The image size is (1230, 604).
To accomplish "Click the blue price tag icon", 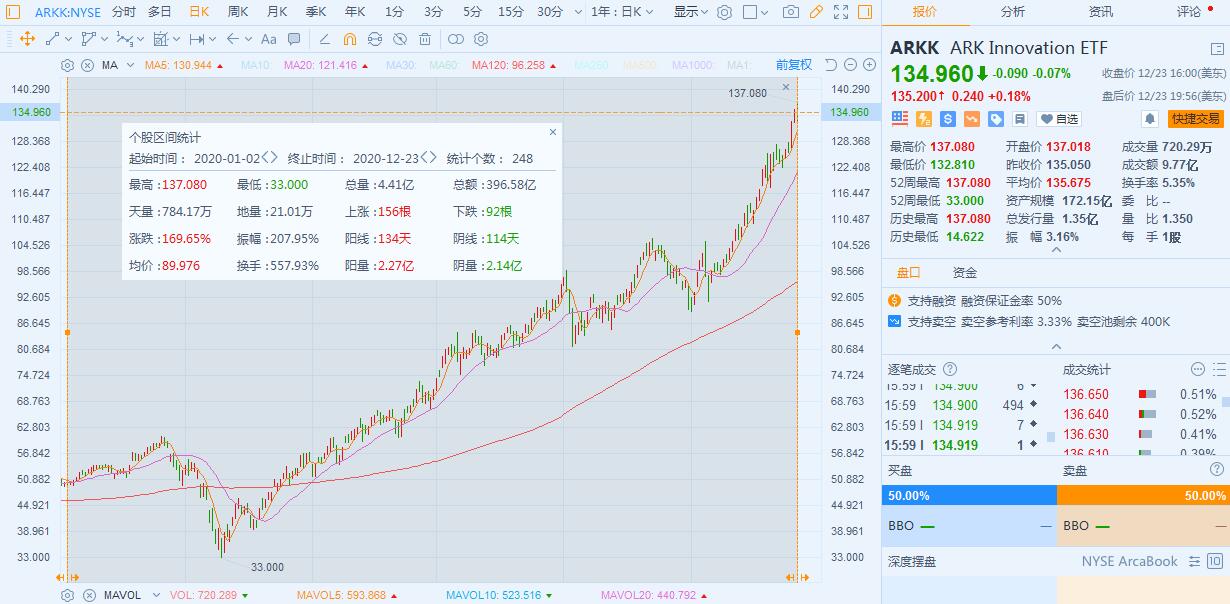I will tap(996, 119).
